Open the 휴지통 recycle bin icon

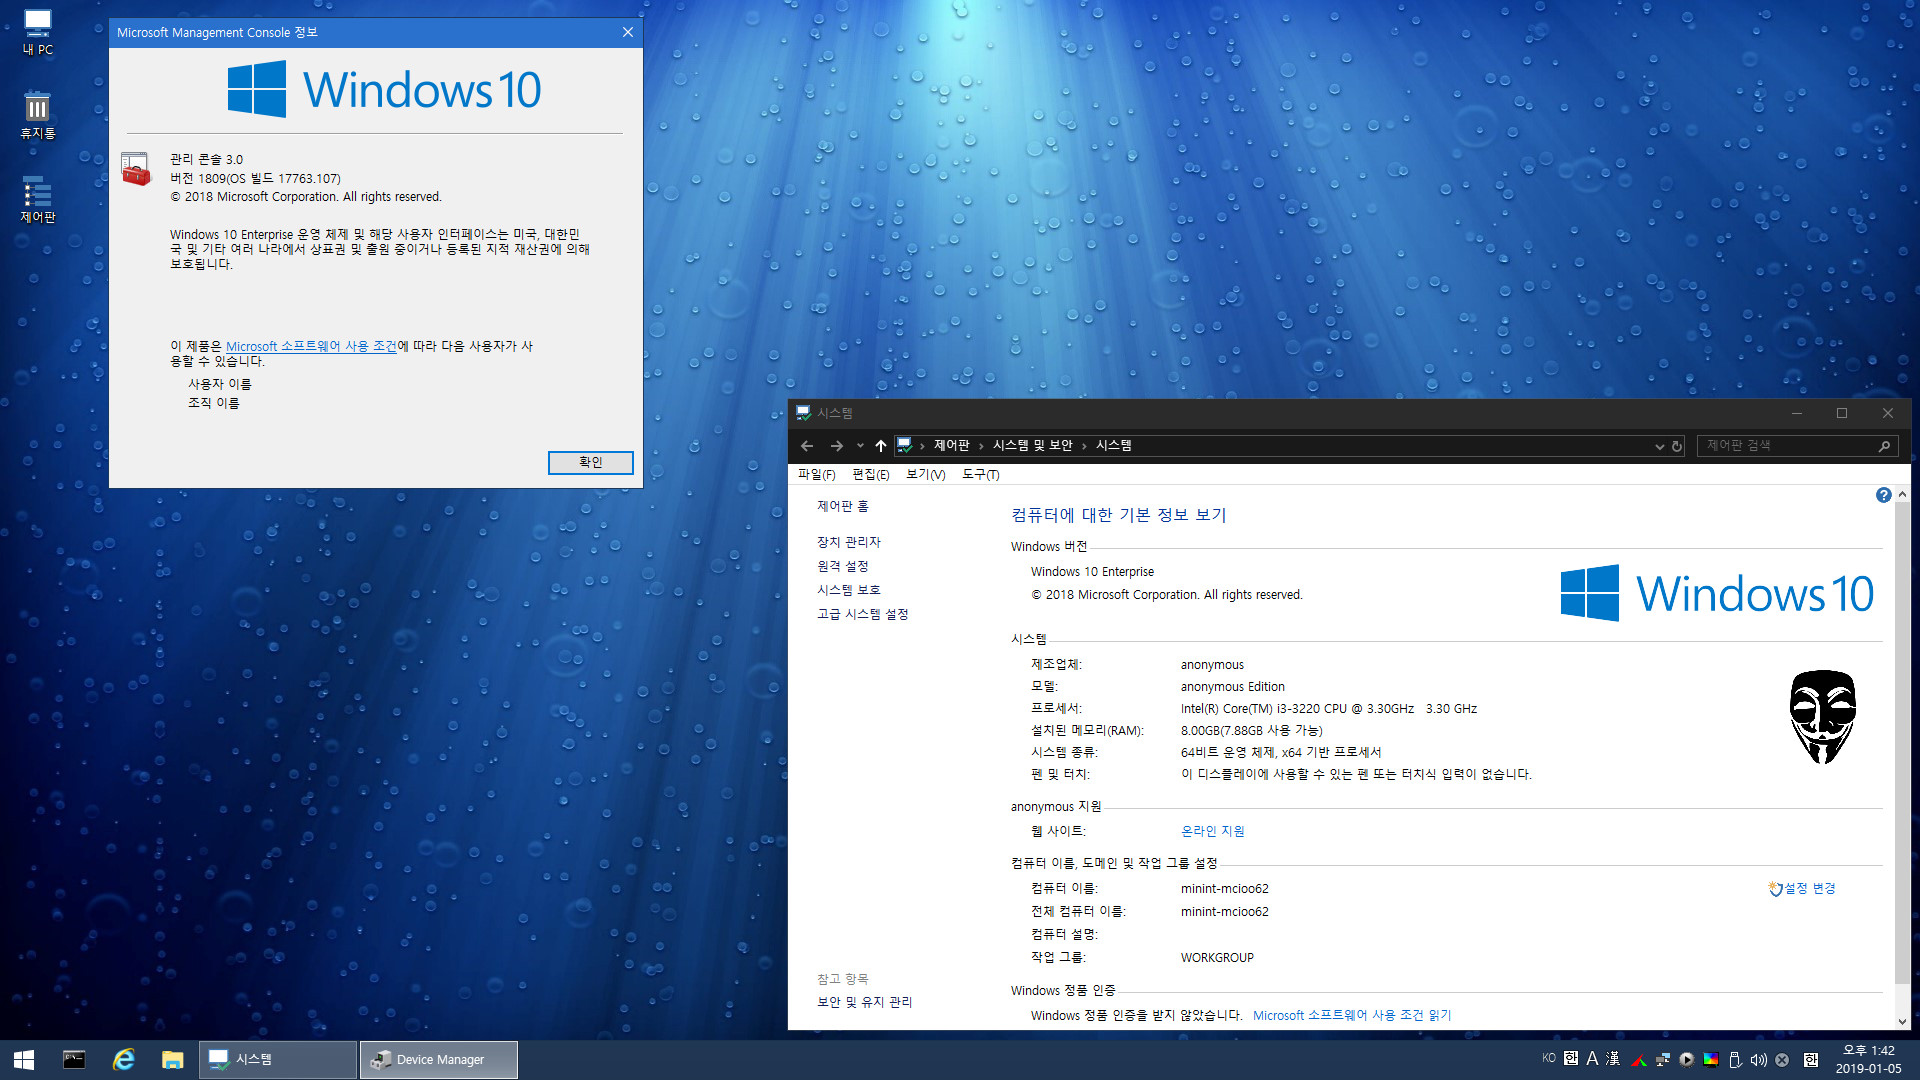pos(38,116)
